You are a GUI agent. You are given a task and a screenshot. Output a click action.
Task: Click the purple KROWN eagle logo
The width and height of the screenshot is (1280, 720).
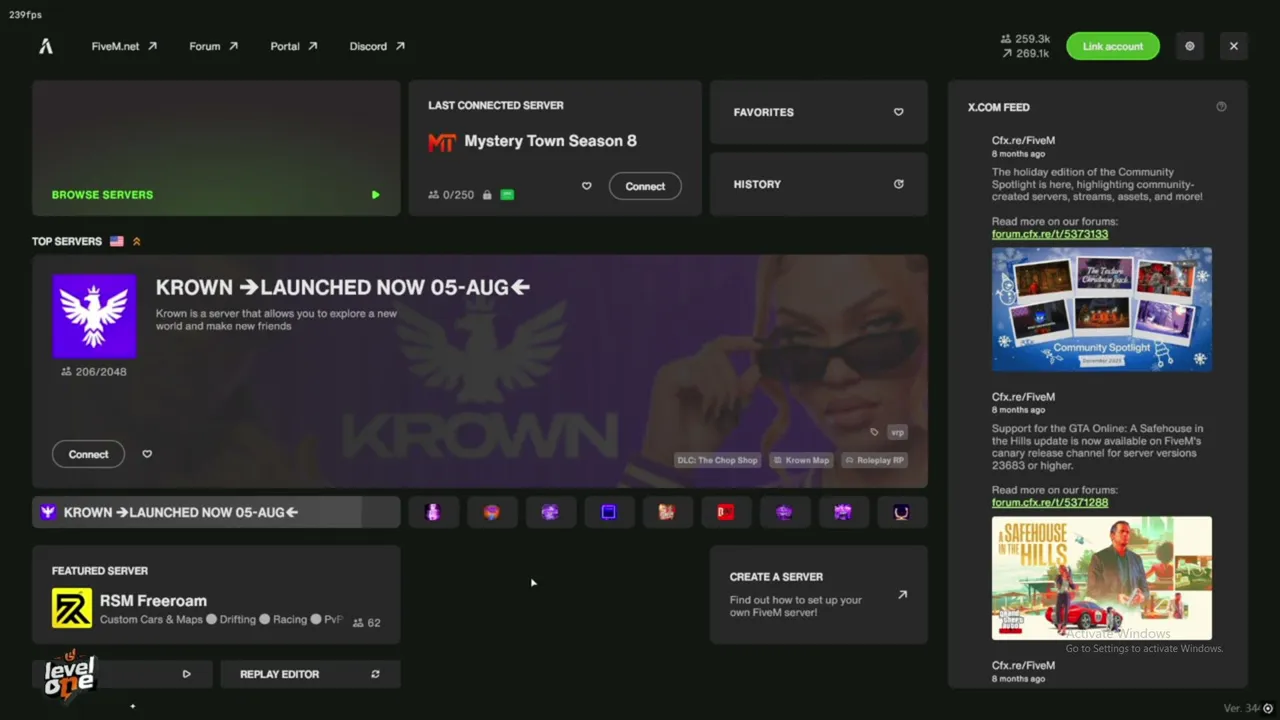pyautogui.click(x=94, y=316)
